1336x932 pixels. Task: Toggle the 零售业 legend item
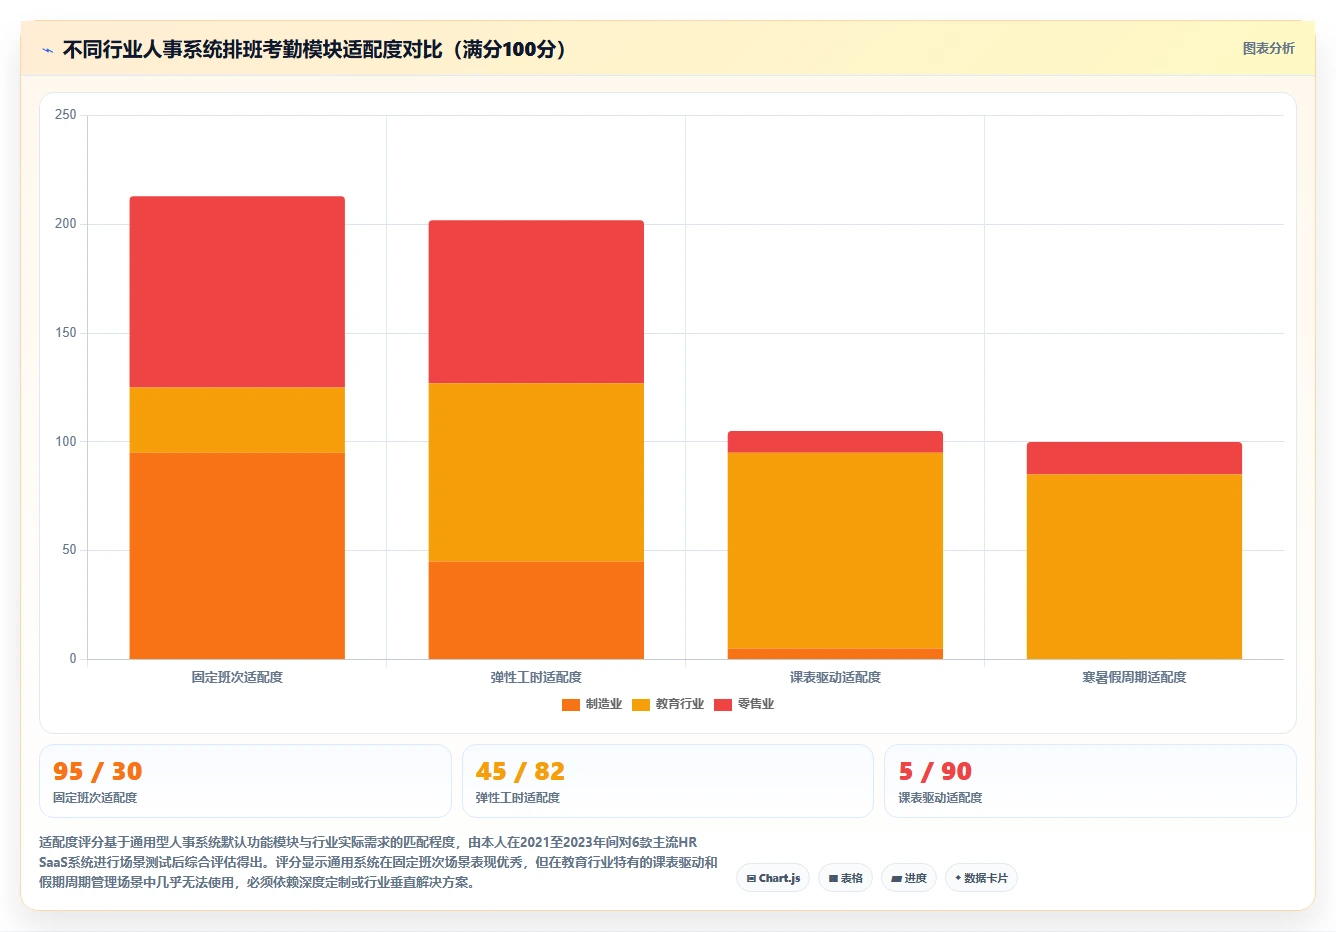pyautogui.click(x=744, y=704)
